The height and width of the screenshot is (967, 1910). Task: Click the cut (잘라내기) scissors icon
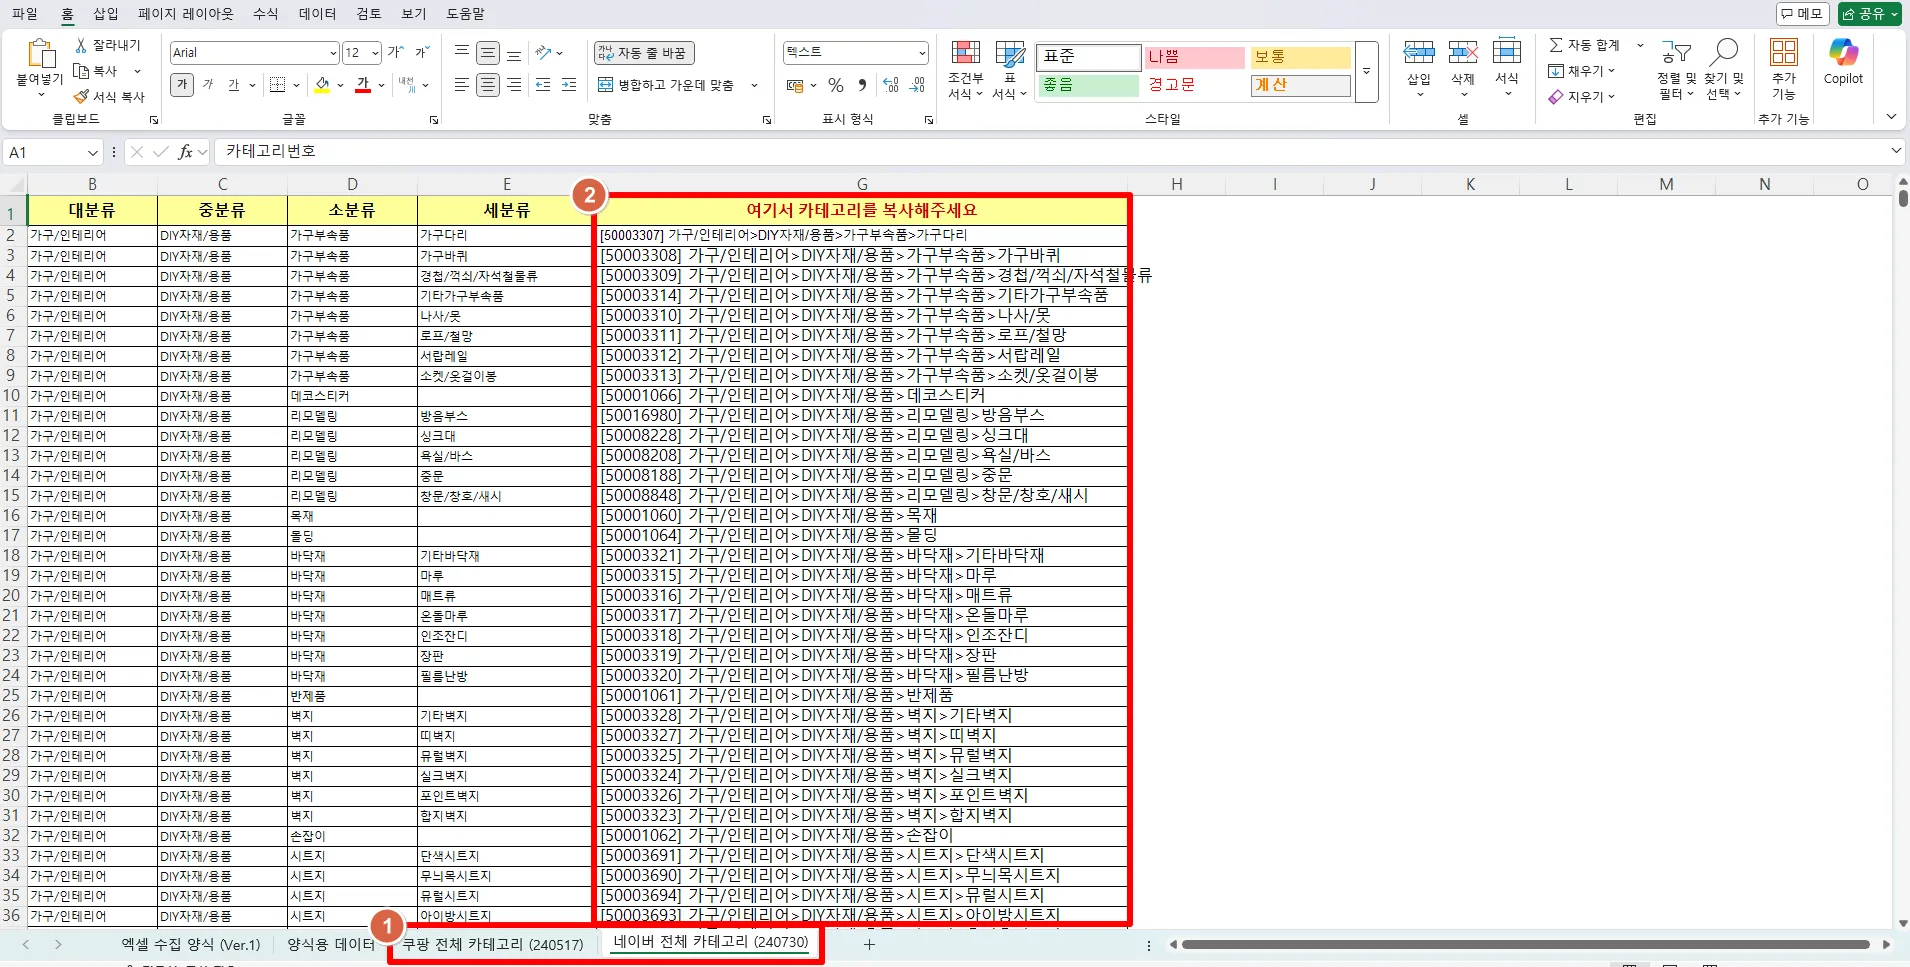tap(82, 46)
